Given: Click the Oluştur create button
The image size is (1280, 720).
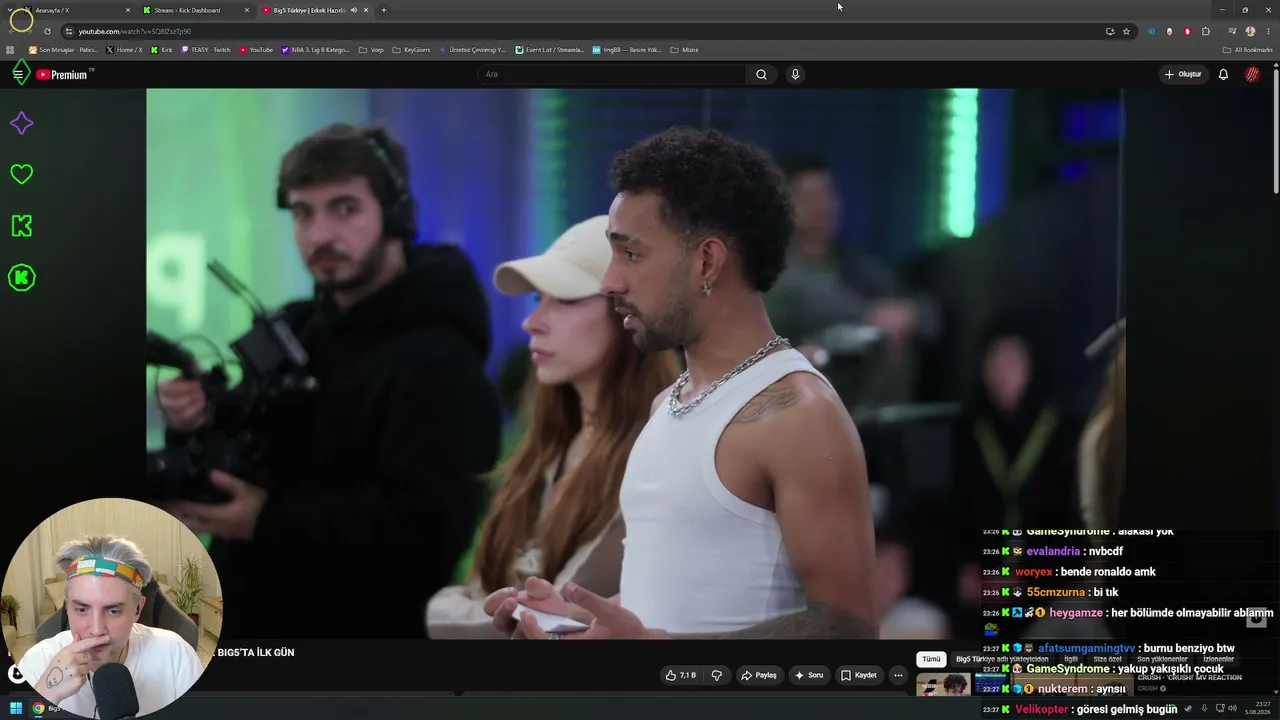Looking at the screenshot, I should [1183, 74].
